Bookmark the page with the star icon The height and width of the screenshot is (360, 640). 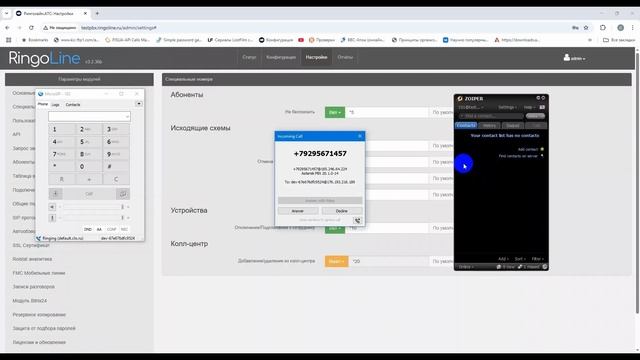coord(586,28)
